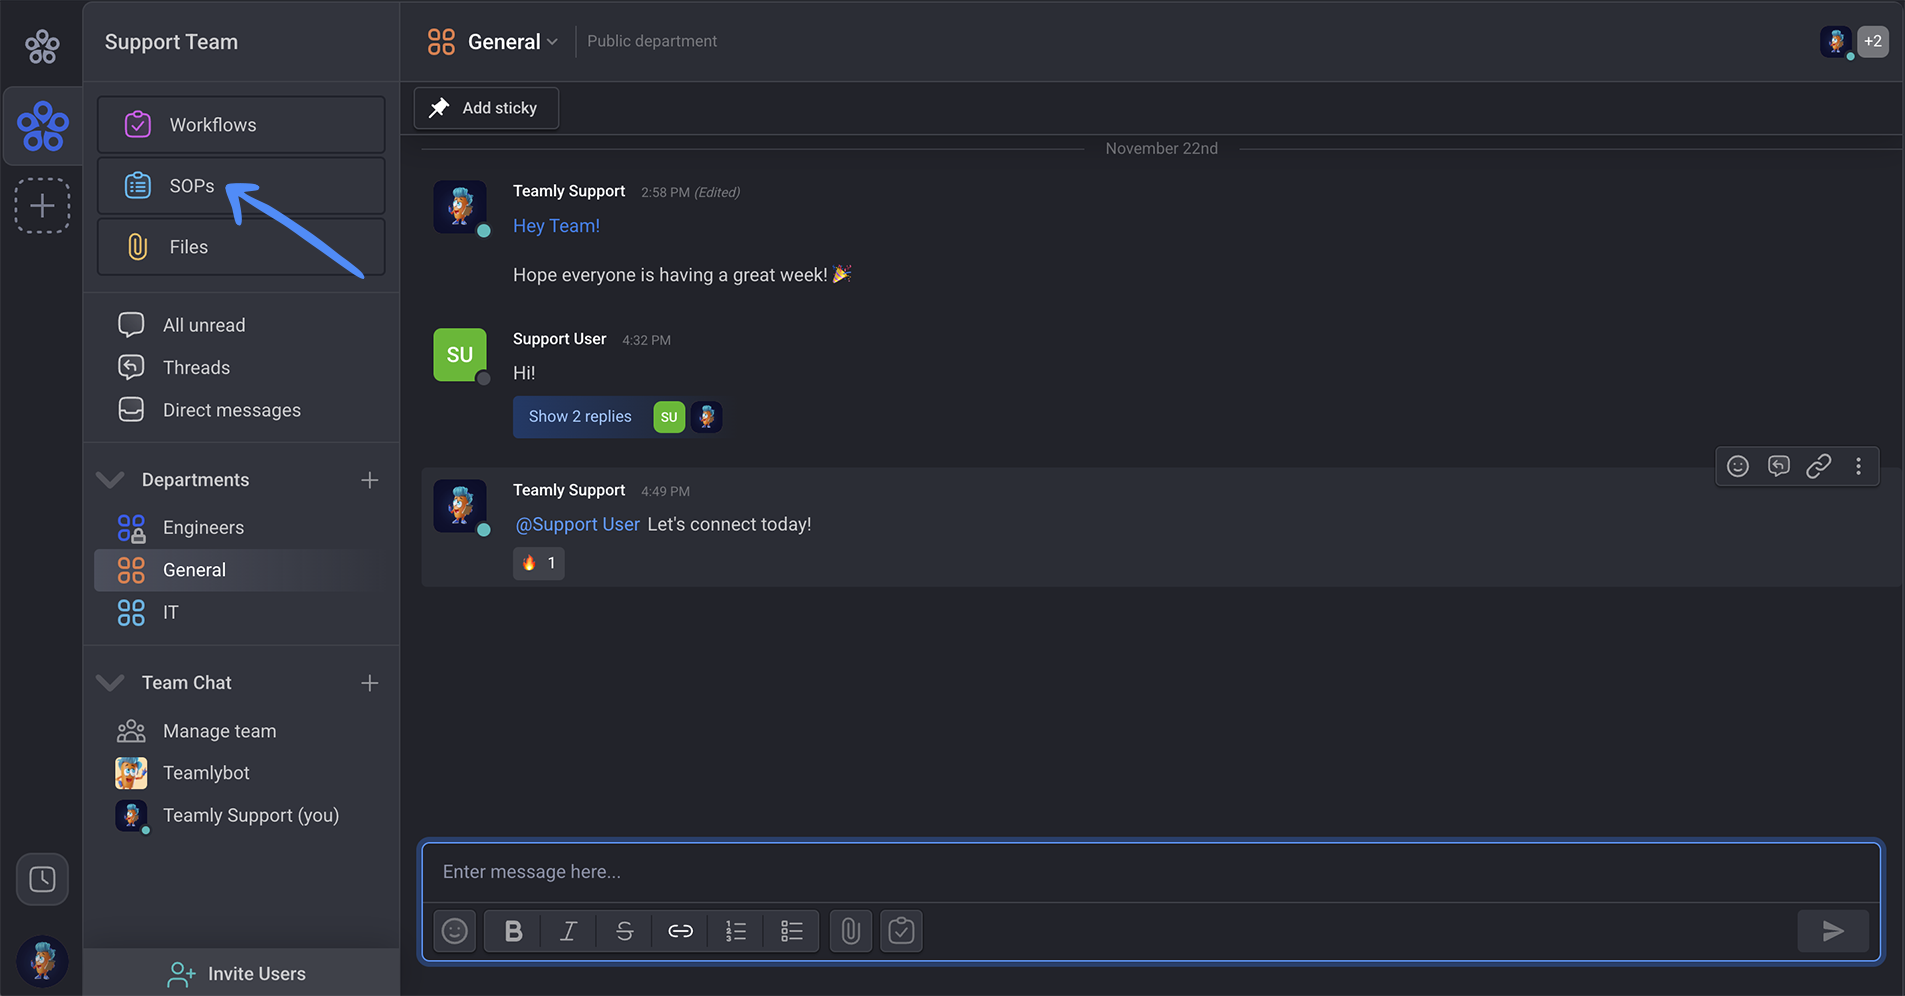This screenshot has height=996, width=1905.
Task: Show the +2 additional members
Action: point(1873,42)
